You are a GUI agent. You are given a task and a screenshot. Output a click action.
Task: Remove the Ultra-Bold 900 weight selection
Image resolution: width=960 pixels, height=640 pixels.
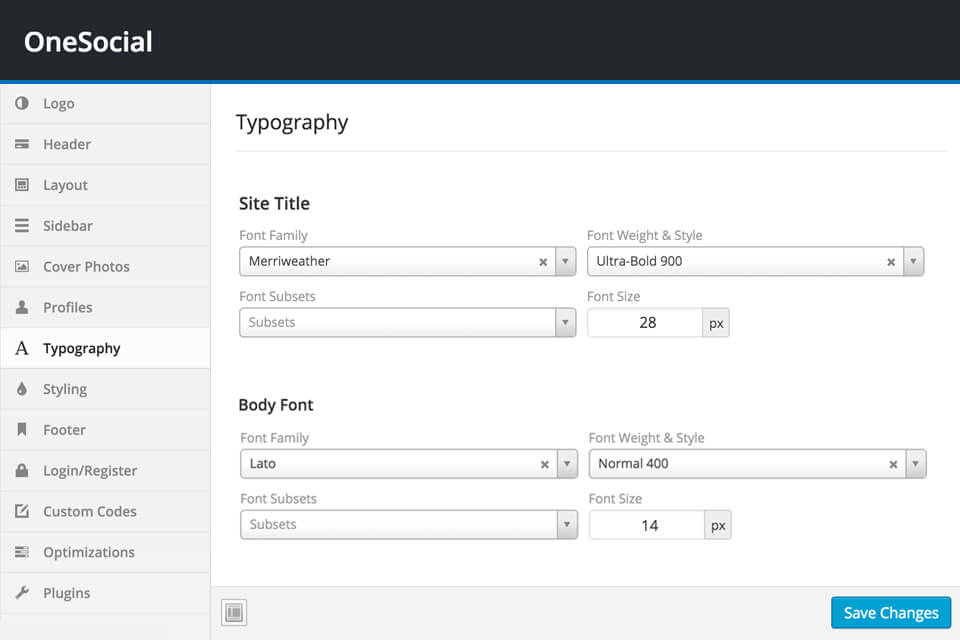pyautogui.click(x=891, y=262)
